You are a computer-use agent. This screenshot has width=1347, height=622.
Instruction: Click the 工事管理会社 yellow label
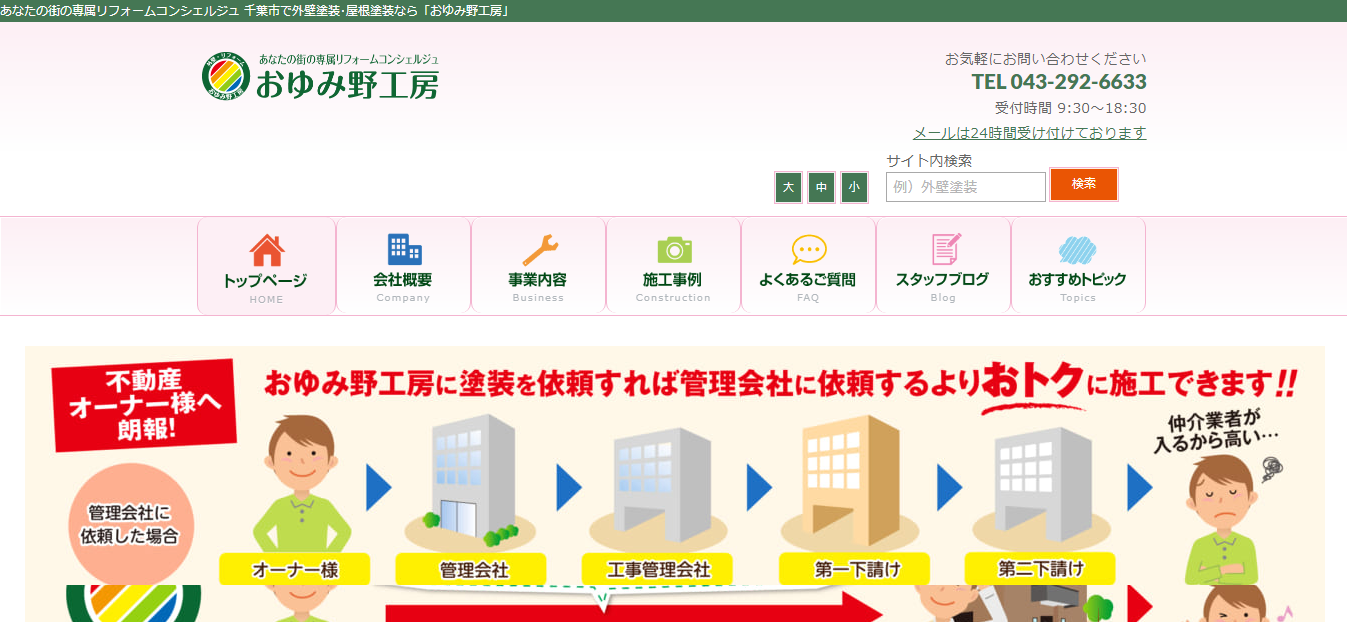click(659, 570)
